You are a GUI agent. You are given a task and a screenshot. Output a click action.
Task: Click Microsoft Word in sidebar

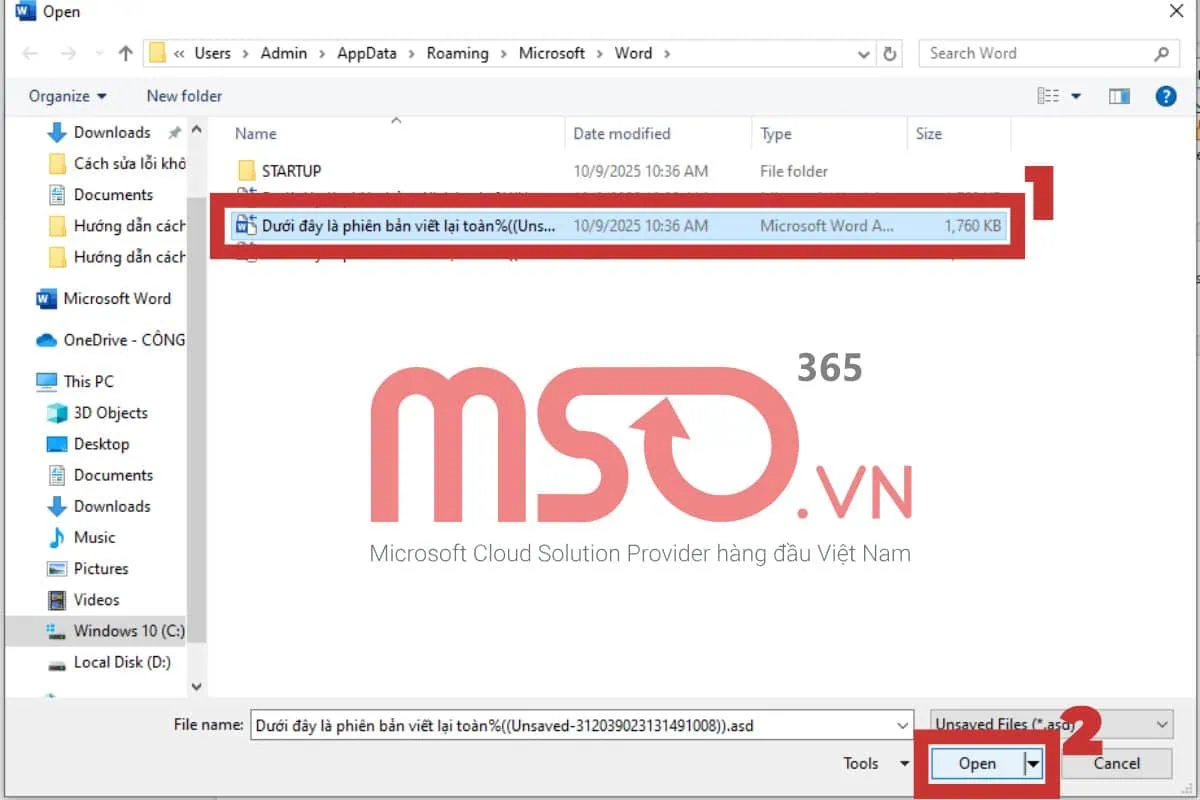[x=116, y=298]
